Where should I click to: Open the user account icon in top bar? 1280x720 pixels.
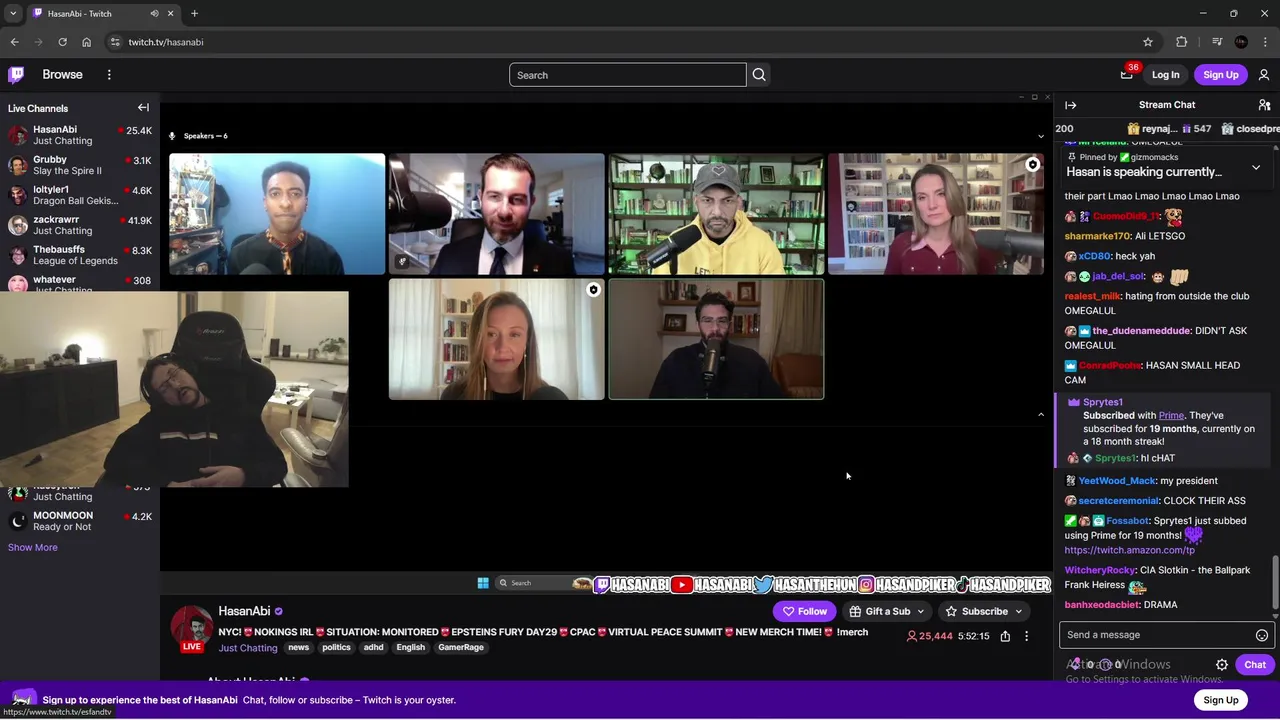(x=1264, y=75)
